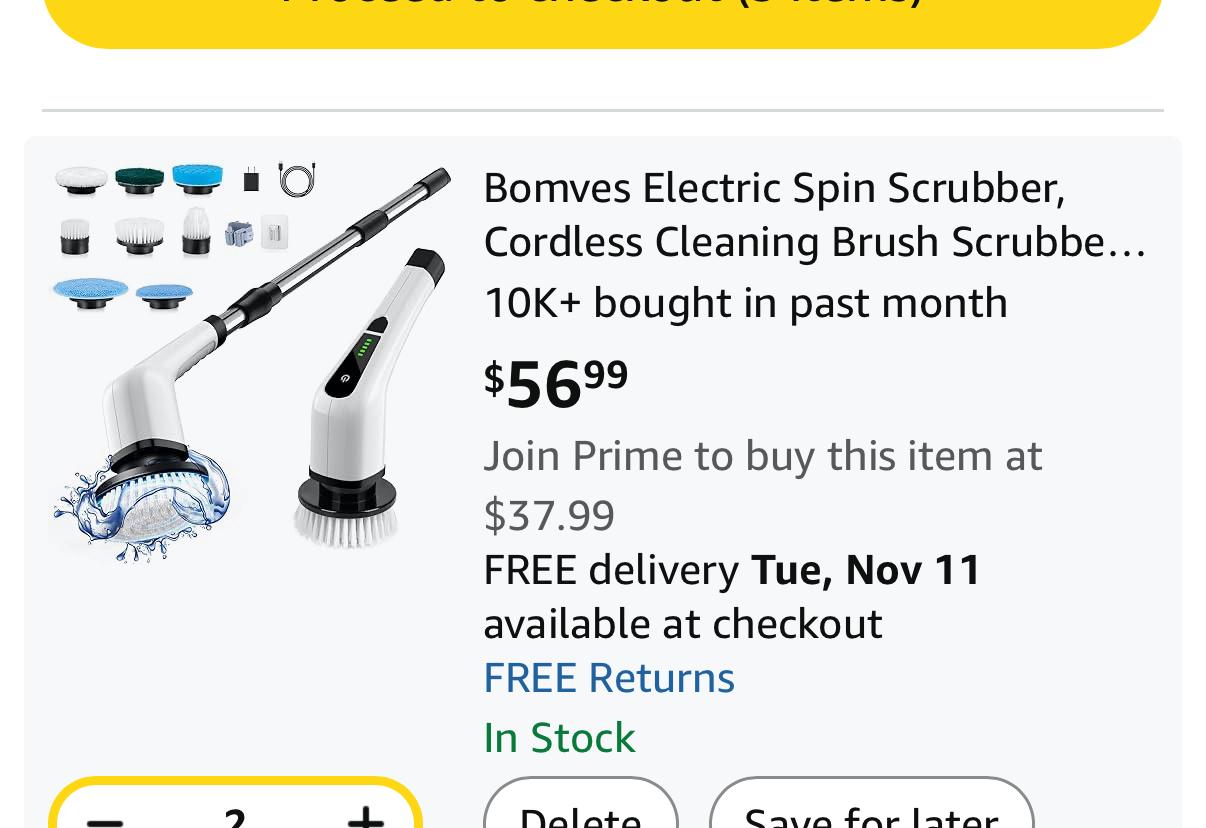Tap the 10K+ bought in past month text
This screenshot has height=828, width=1206.
745,303
